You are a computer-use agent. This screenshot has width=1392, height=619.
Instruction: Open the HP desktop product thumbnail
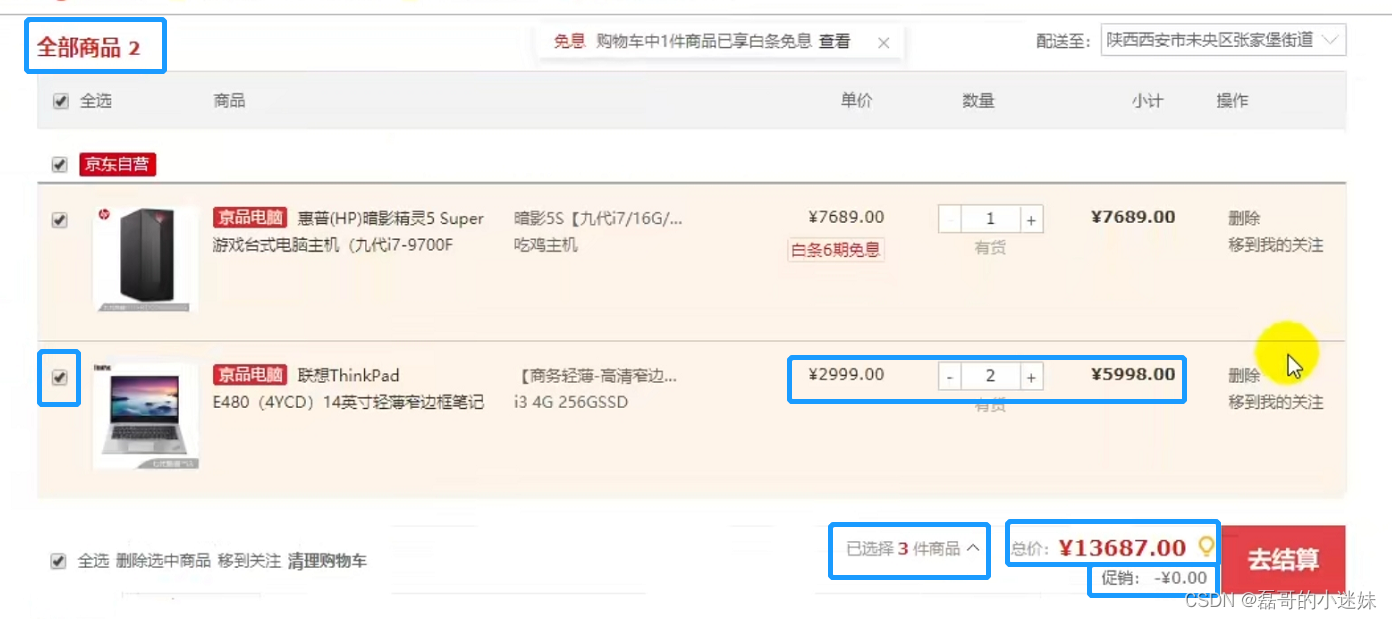145,260
